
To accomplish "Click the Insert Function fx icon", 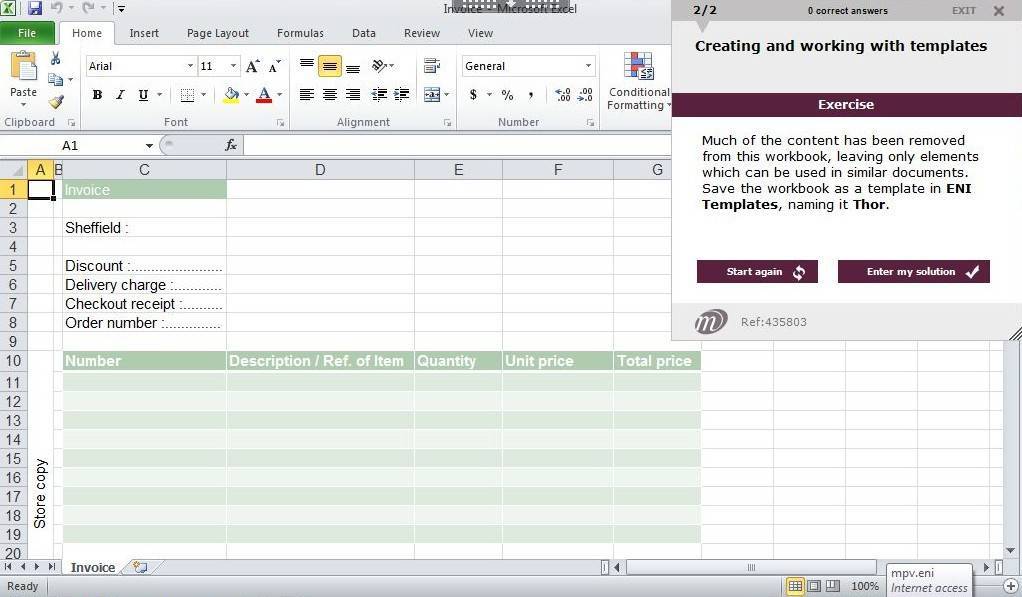I will point(231,145).
